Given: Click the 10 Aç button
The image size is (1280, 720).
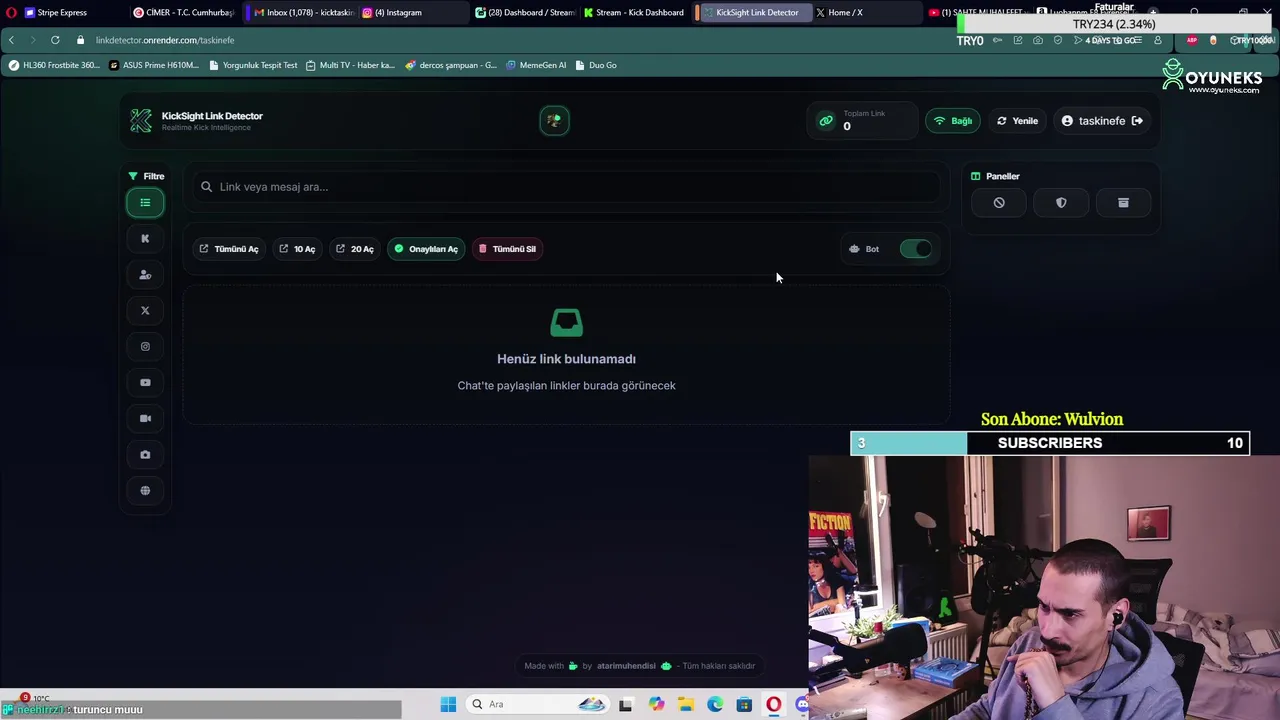Looking at the screenshot, I should point(297,249).
